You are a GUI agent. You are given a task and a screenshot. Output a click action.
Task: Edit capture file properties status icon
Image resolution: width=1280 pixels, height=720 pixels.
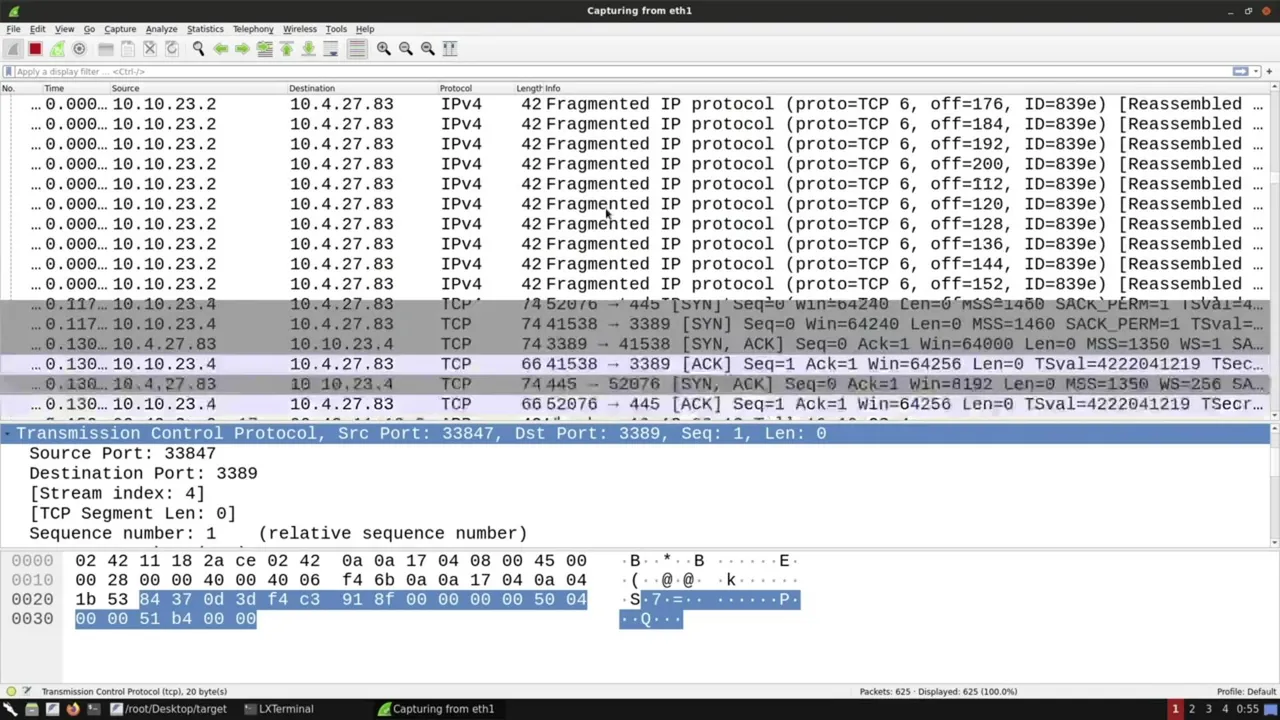point(27,691)
